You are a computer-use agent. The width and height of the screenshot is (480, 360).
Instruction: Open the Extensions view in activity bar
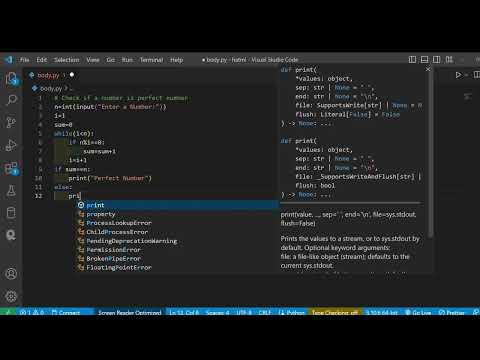click(11, 168)
